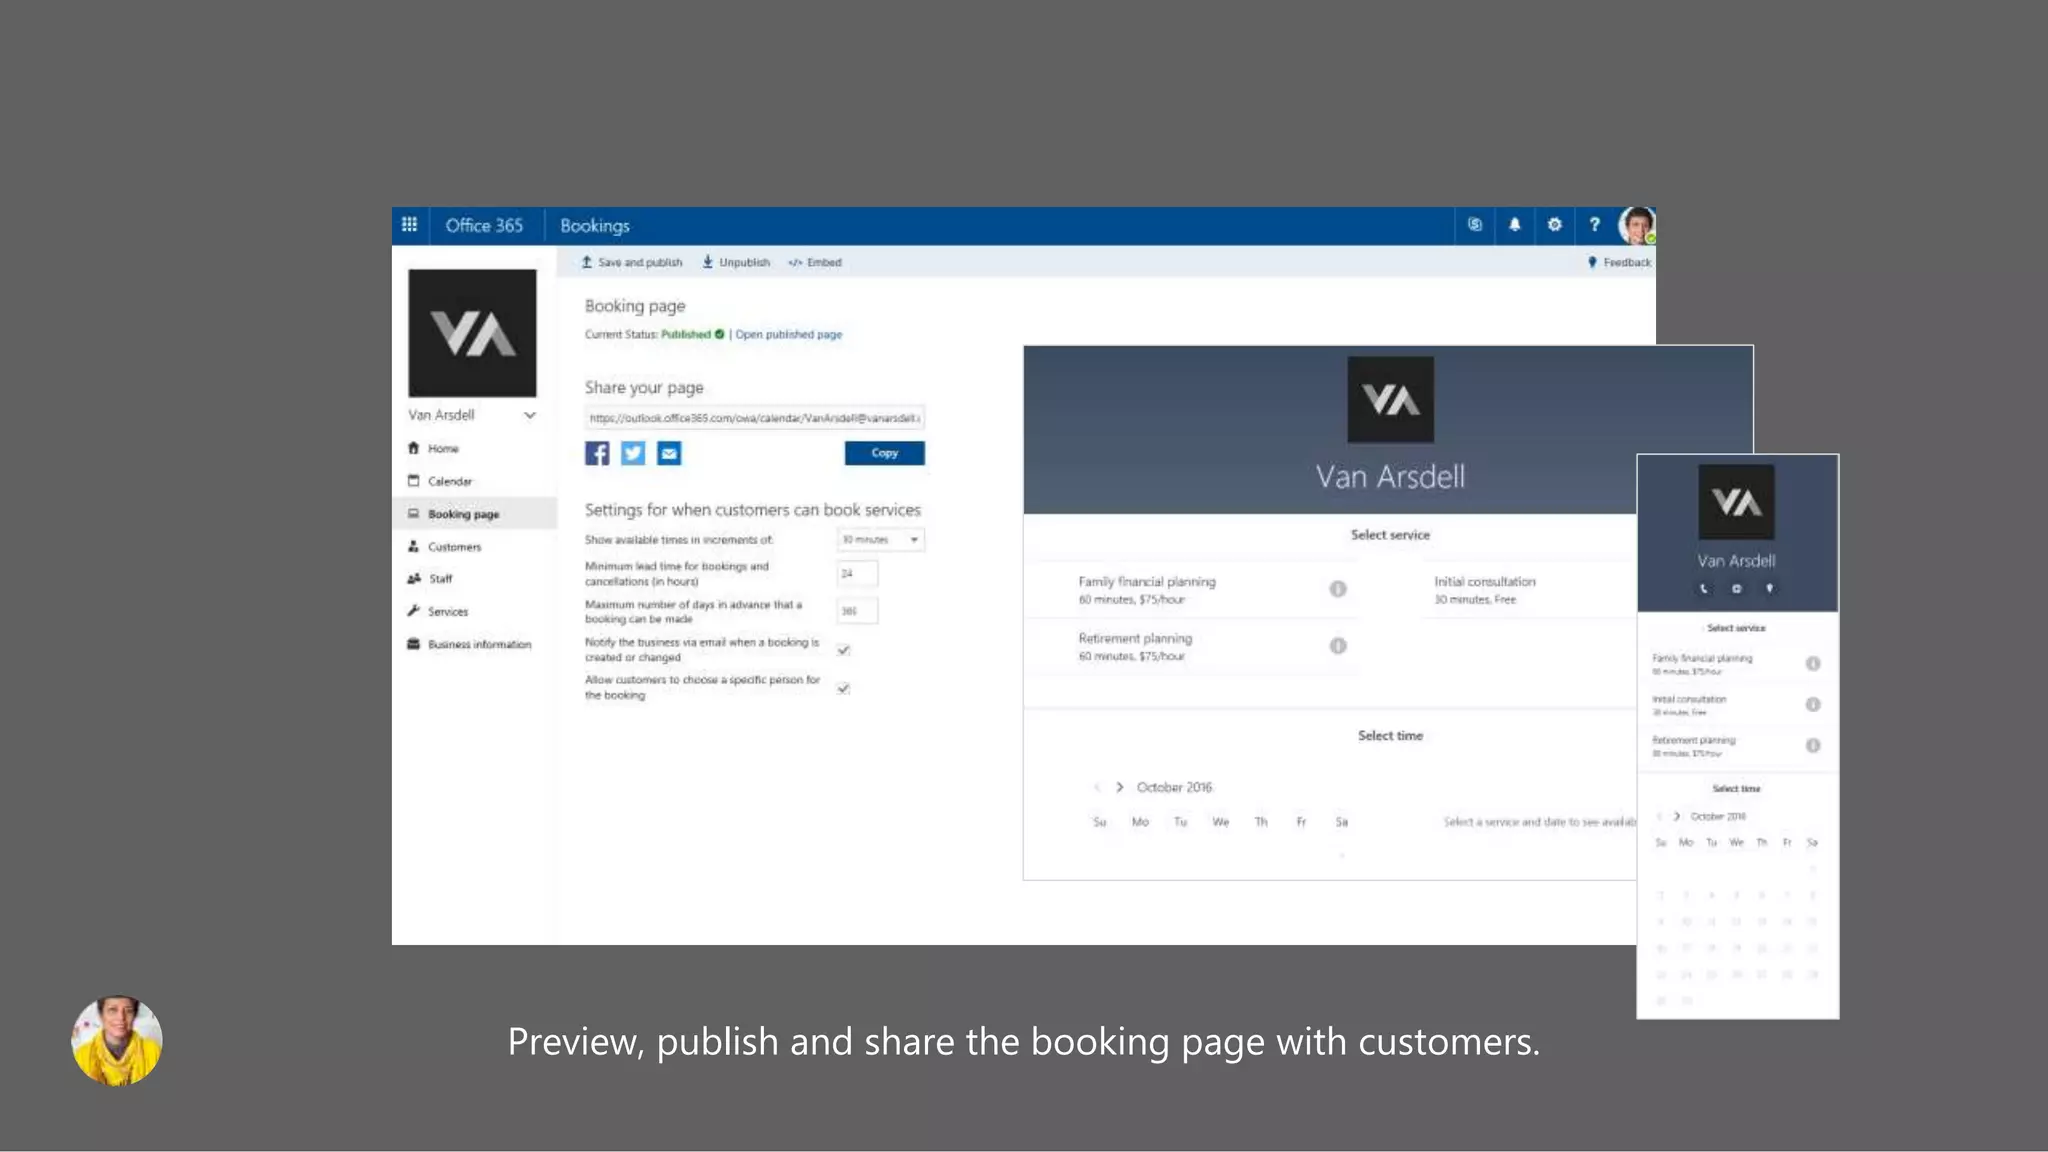
Task: Click mobile preview info icon for Family financial planning
Action: point(1813,664)
